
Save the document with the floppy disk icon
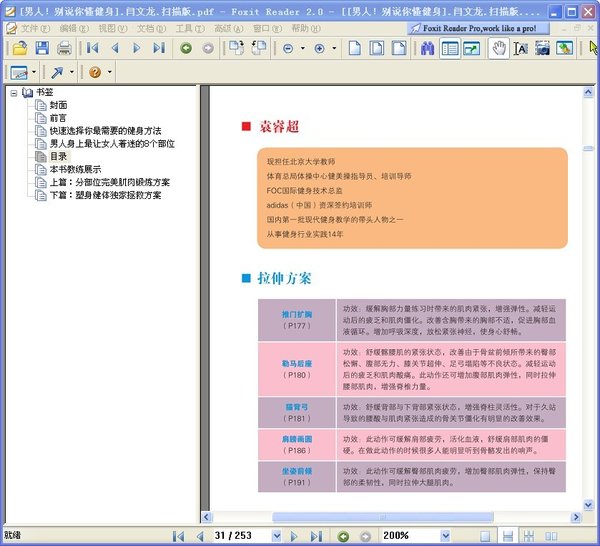tap(42, 48)
